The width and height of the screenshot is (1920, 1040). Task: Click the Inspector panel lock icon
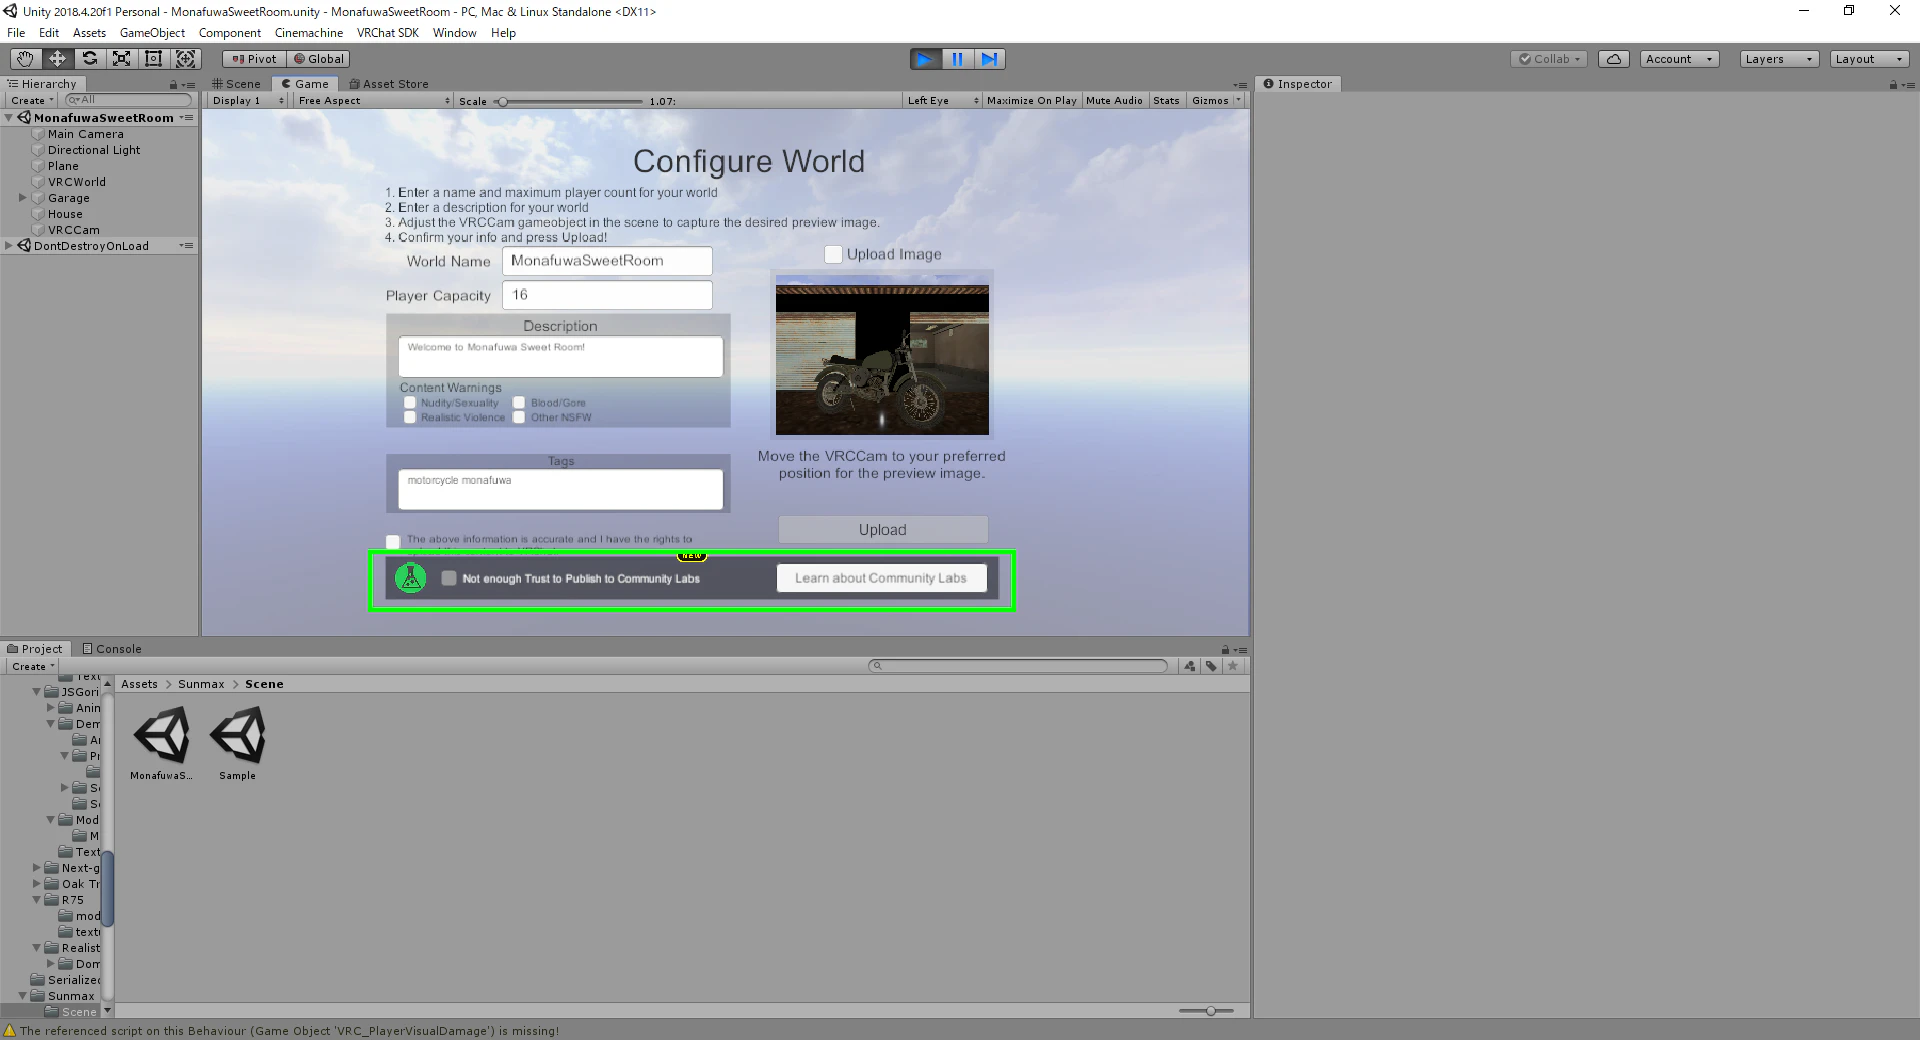click(1893, 85)
